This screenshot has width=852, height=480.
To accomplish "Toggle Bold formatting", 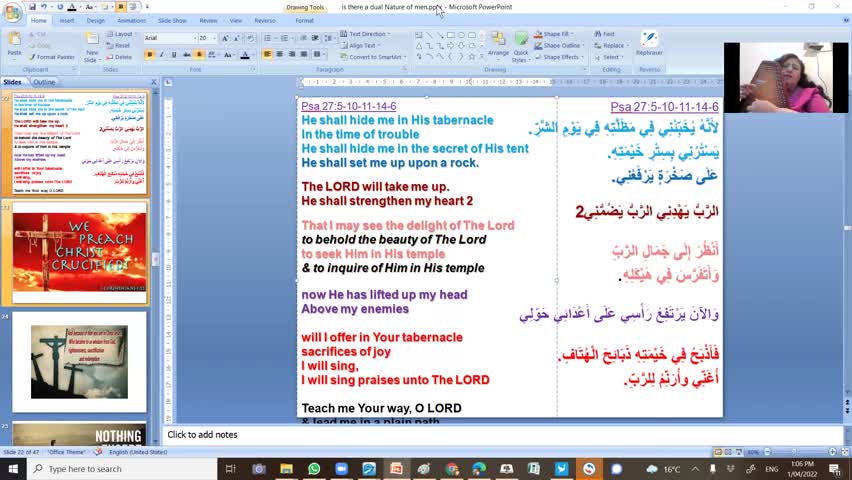I will pos(150,55).
